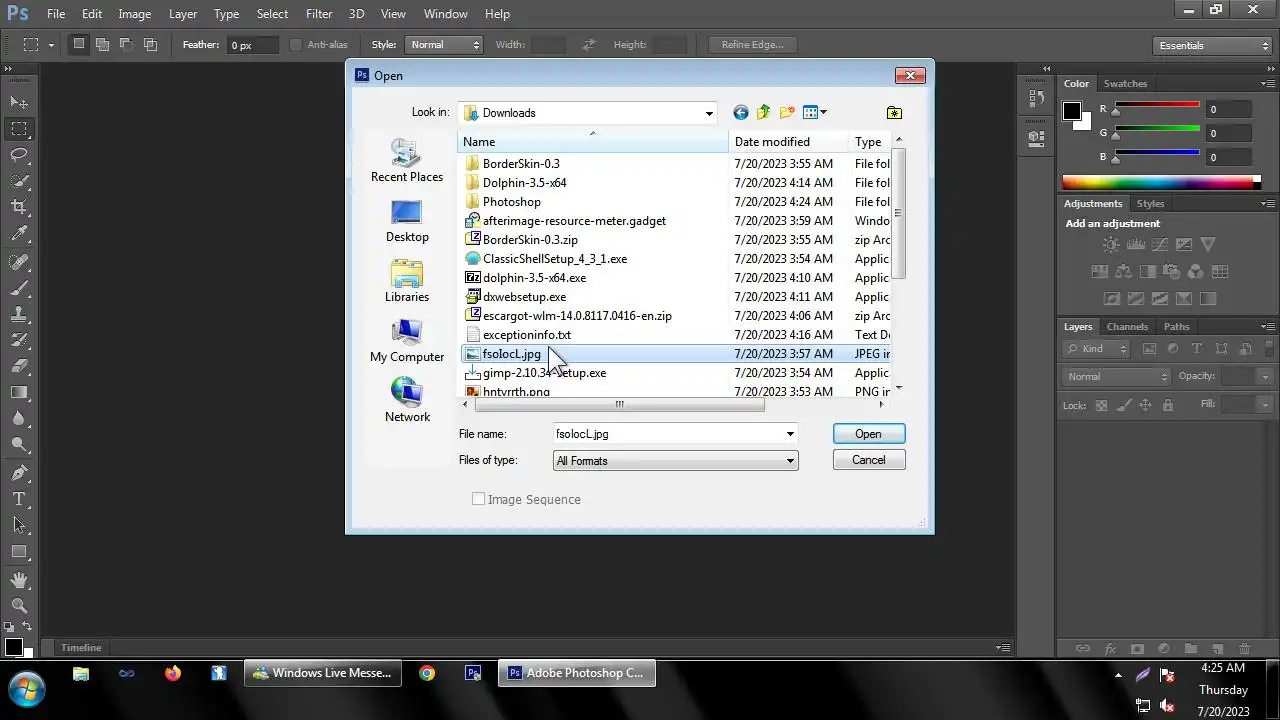This screenshot has width=1280, height=720.
Task: Switch to the Swatches tab
Action: (1126, 84)
